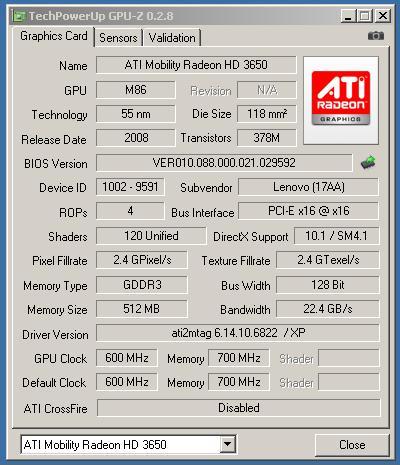This screenshot has height=465, width=400.
Task: Click the TechPowerUp GPU-Z 0.2.8 title text
Action: tap(101, 16)
